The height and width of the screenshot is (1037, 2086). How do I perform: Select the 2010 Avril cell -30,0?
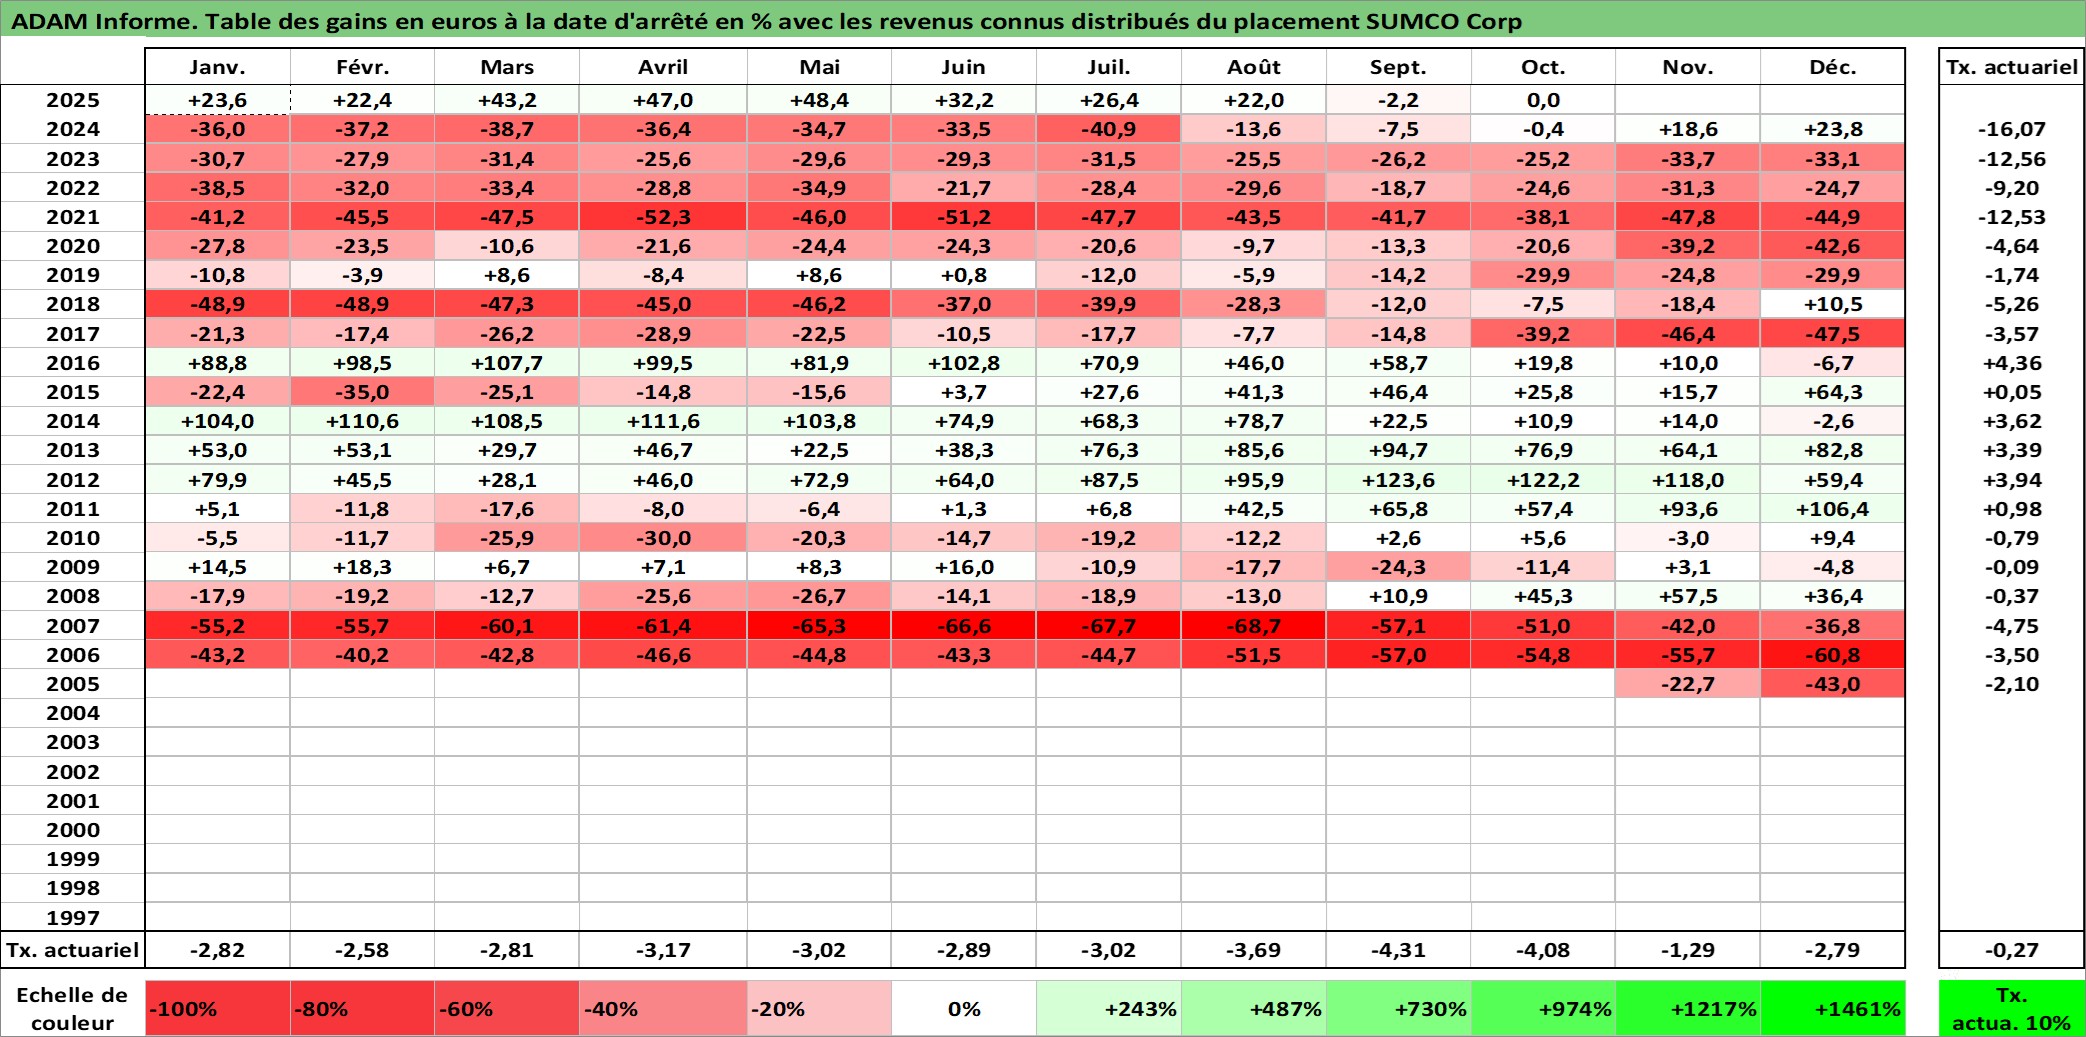click(663, 538)
